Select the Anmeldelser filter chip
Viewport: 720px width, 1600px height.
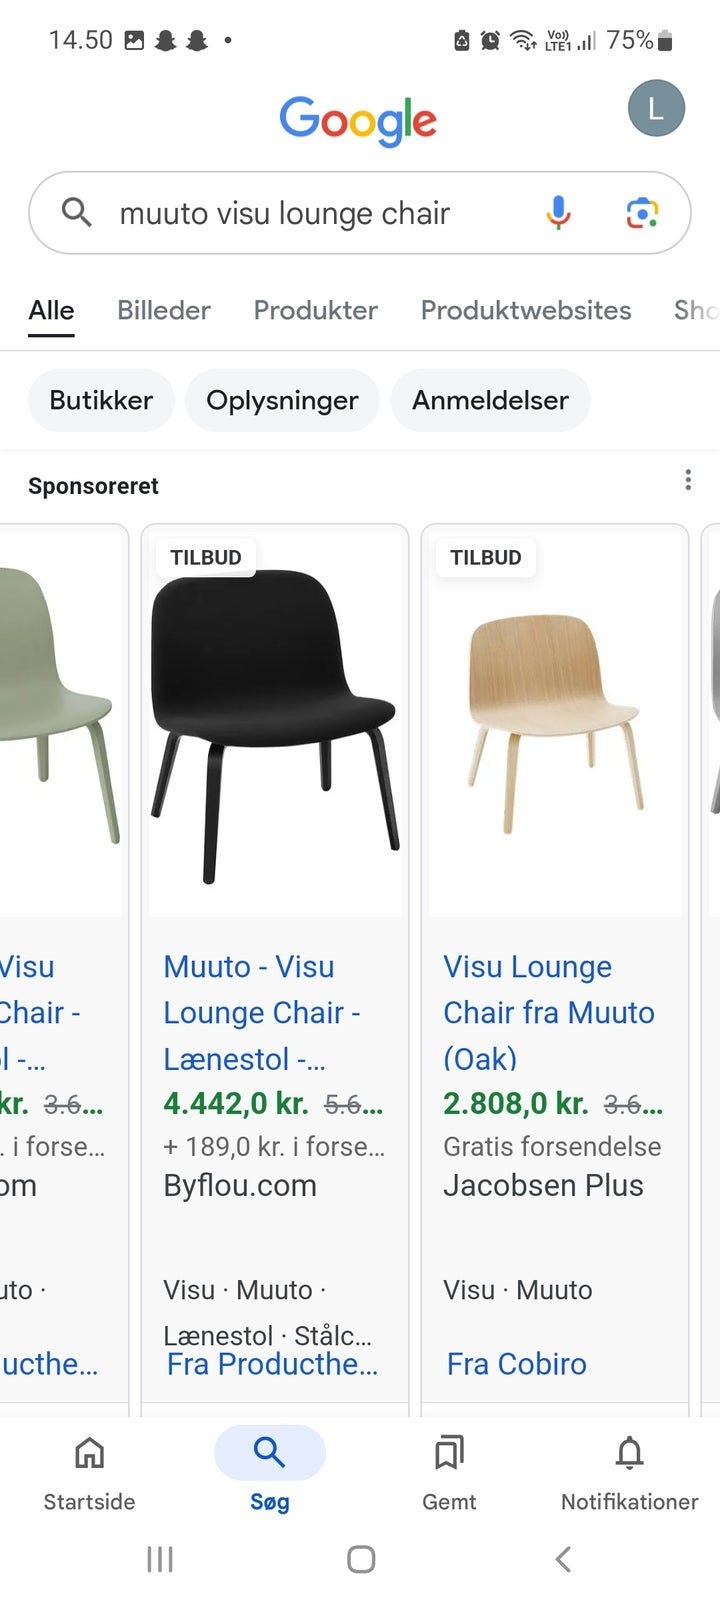coord(490,400)
